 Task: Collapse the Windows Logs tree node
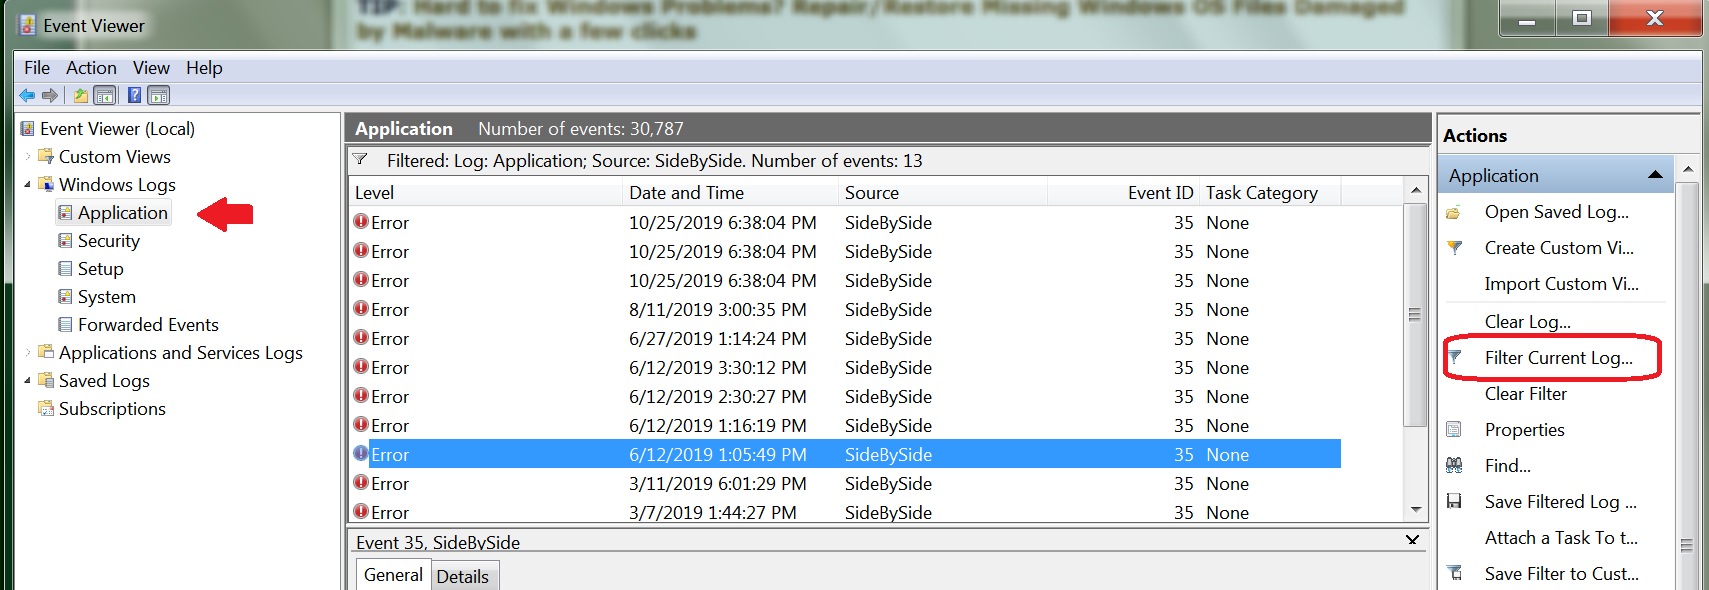tap(28, 184)
